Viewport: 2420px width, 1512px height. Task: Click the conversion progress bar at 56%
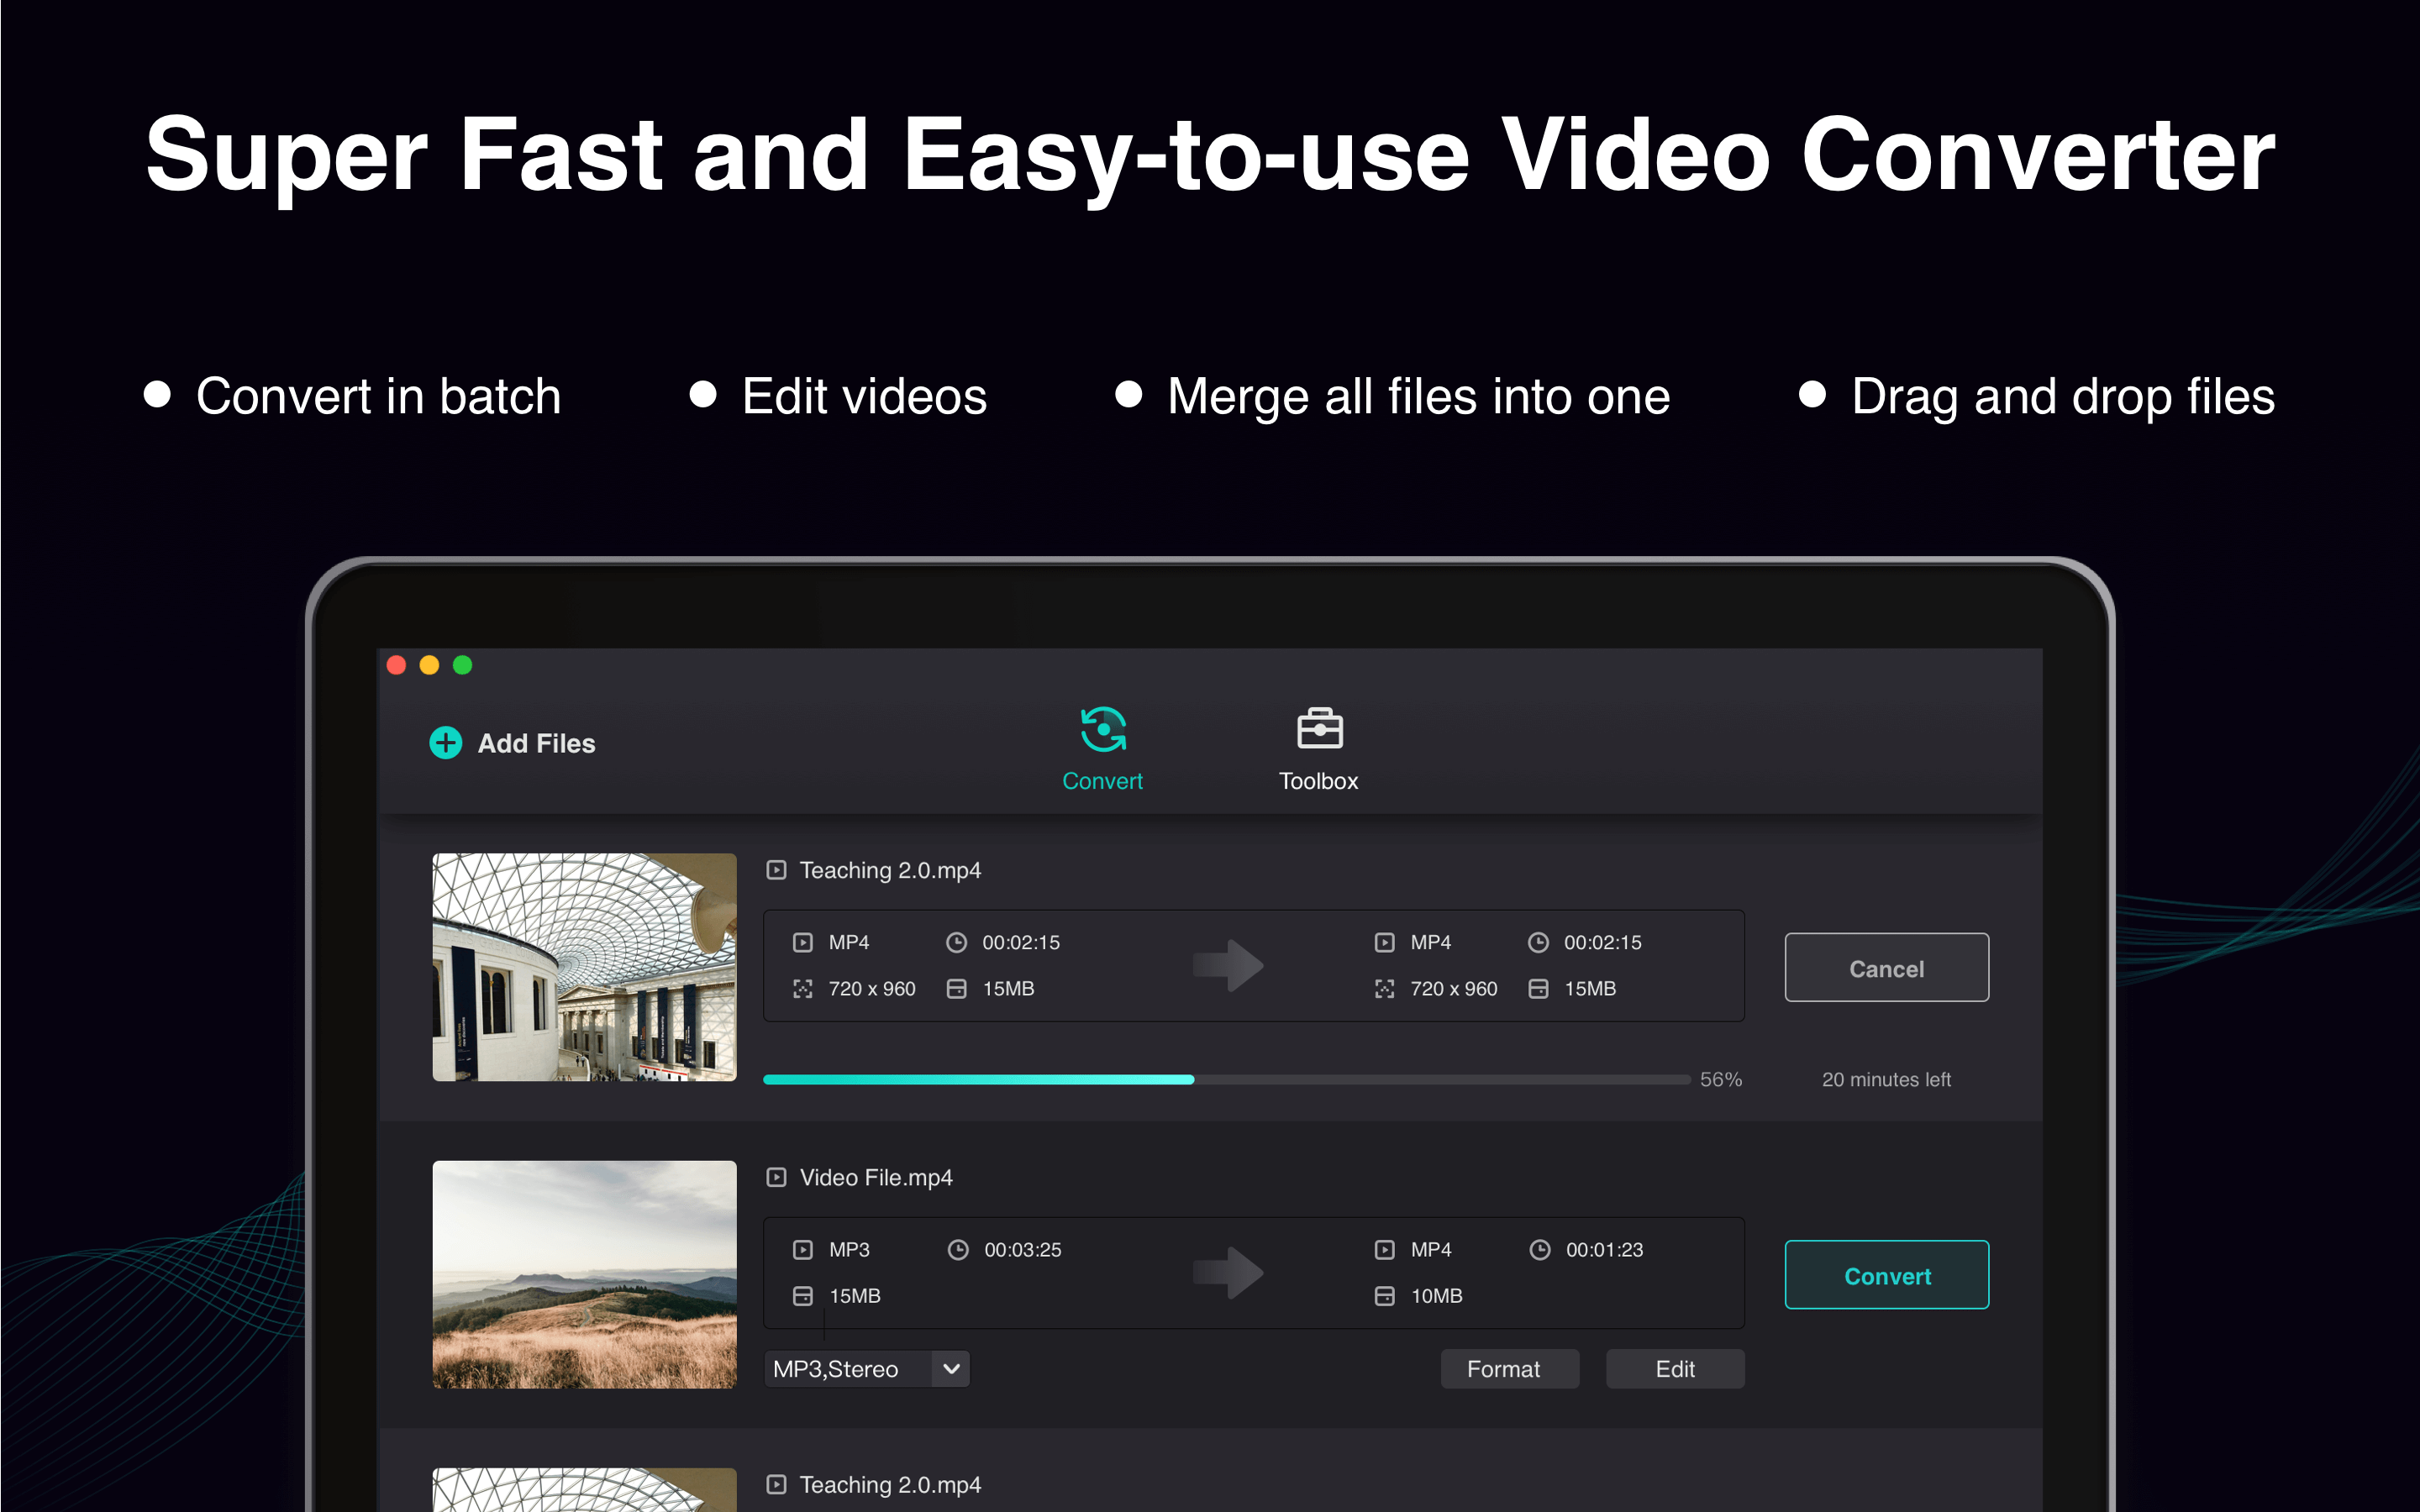(x=1227, y=1080)
